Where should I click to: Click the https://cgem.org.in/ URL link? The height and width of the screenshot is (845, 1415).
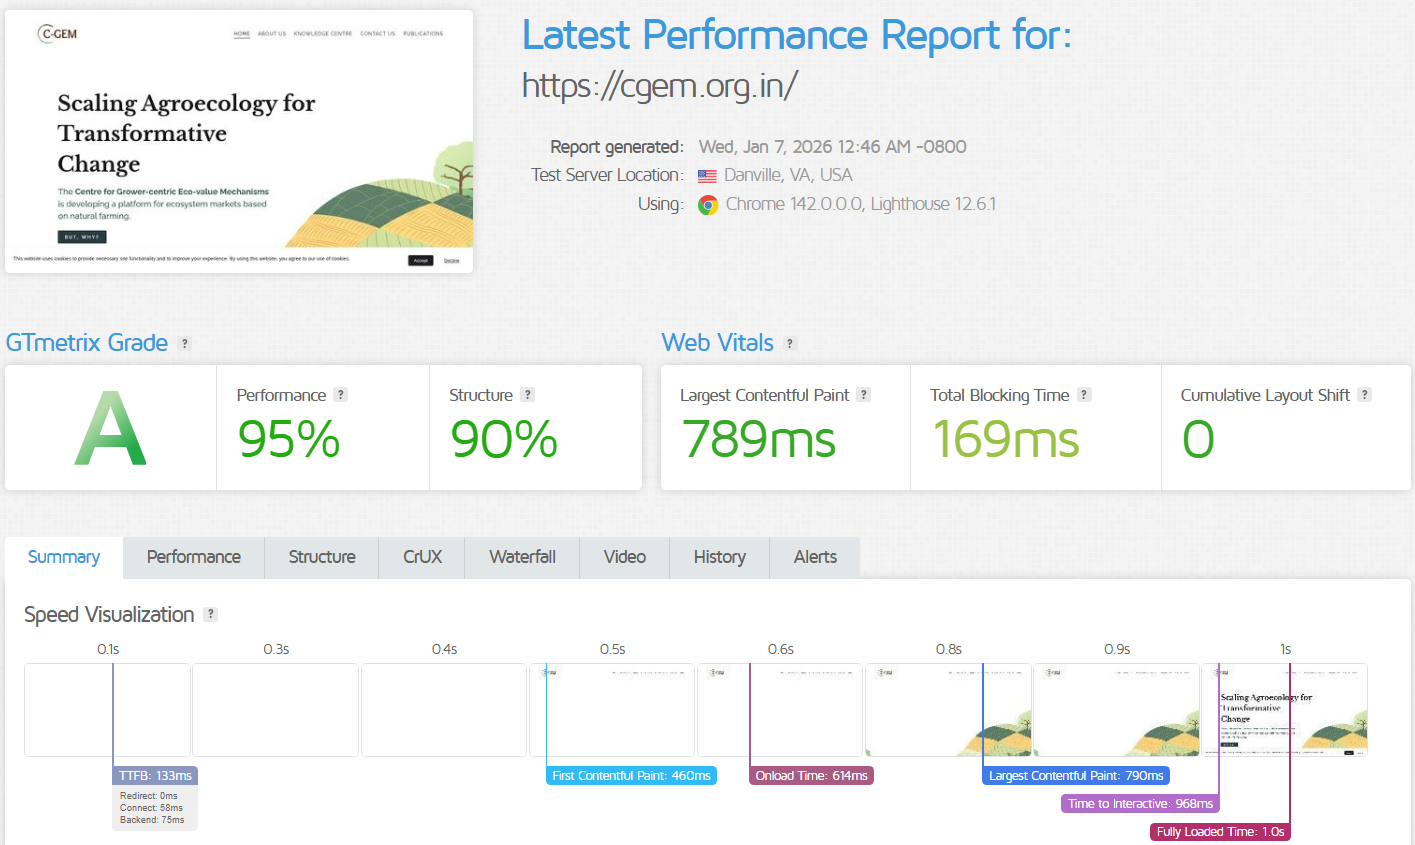click(659, 86)
